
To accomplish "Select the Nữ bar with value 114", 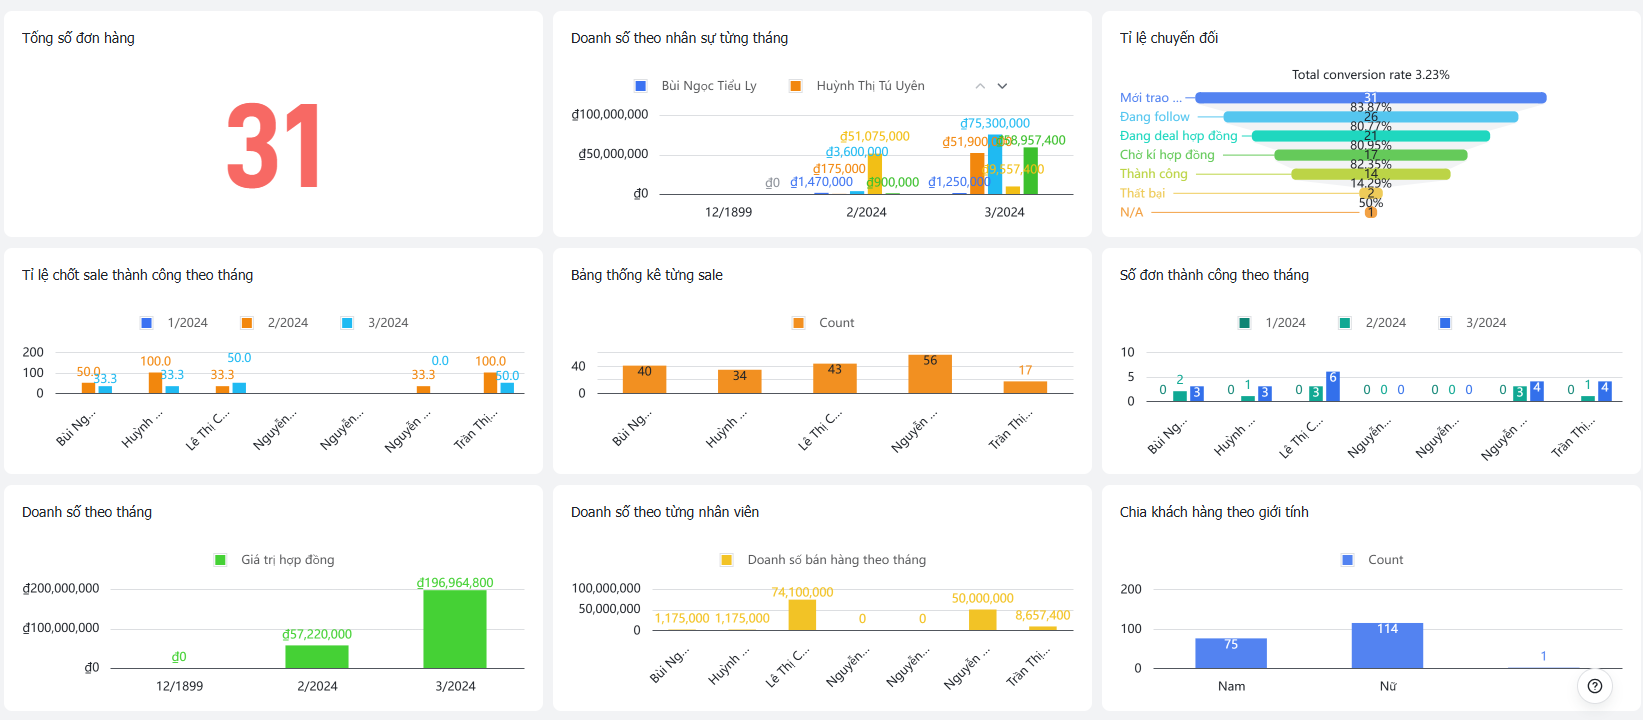I will click(1387, 646).
